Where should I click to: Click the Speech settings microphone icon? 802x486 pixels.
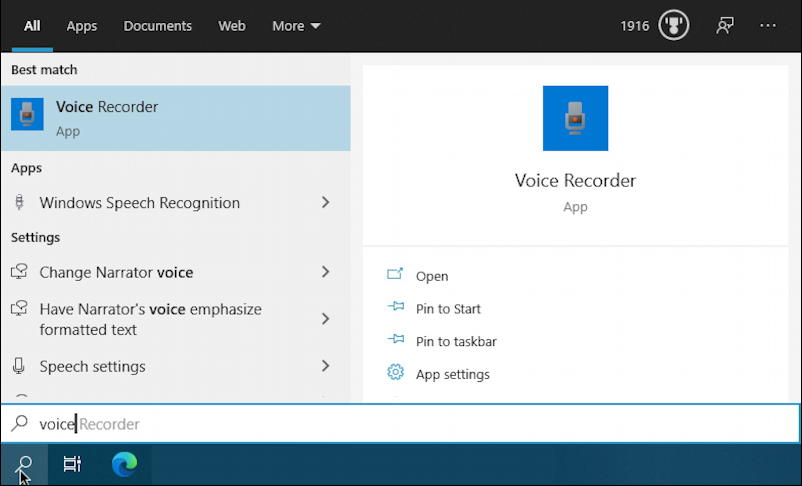pos(19,366)
